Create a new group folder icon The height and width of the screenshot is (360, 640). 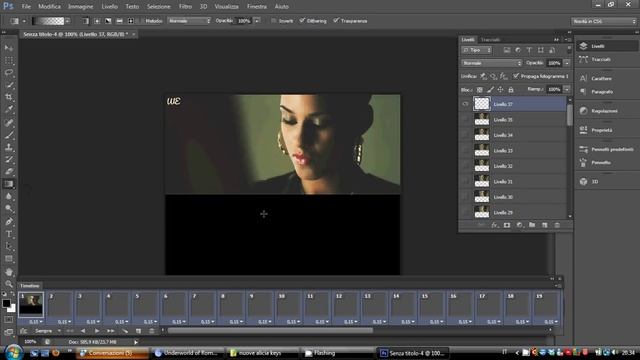tap(532, 225)
